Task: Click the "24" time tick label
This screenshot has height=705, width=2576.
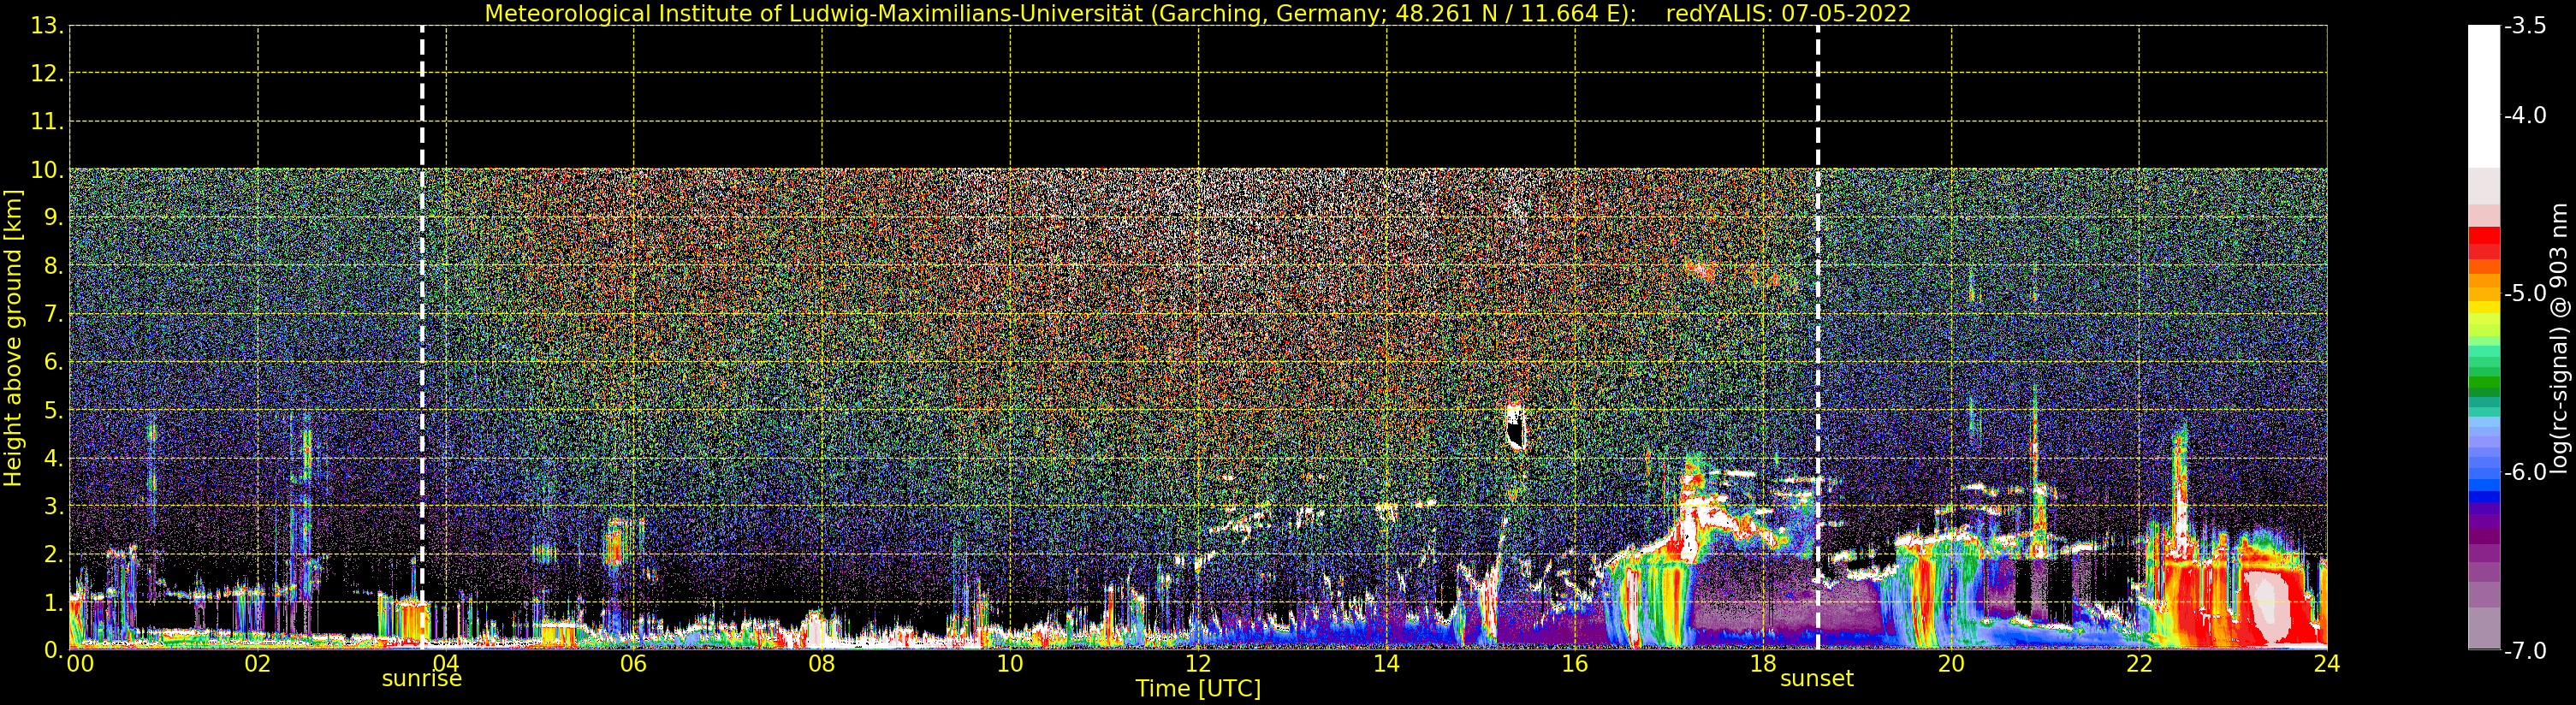Action: click(2327, 664)
